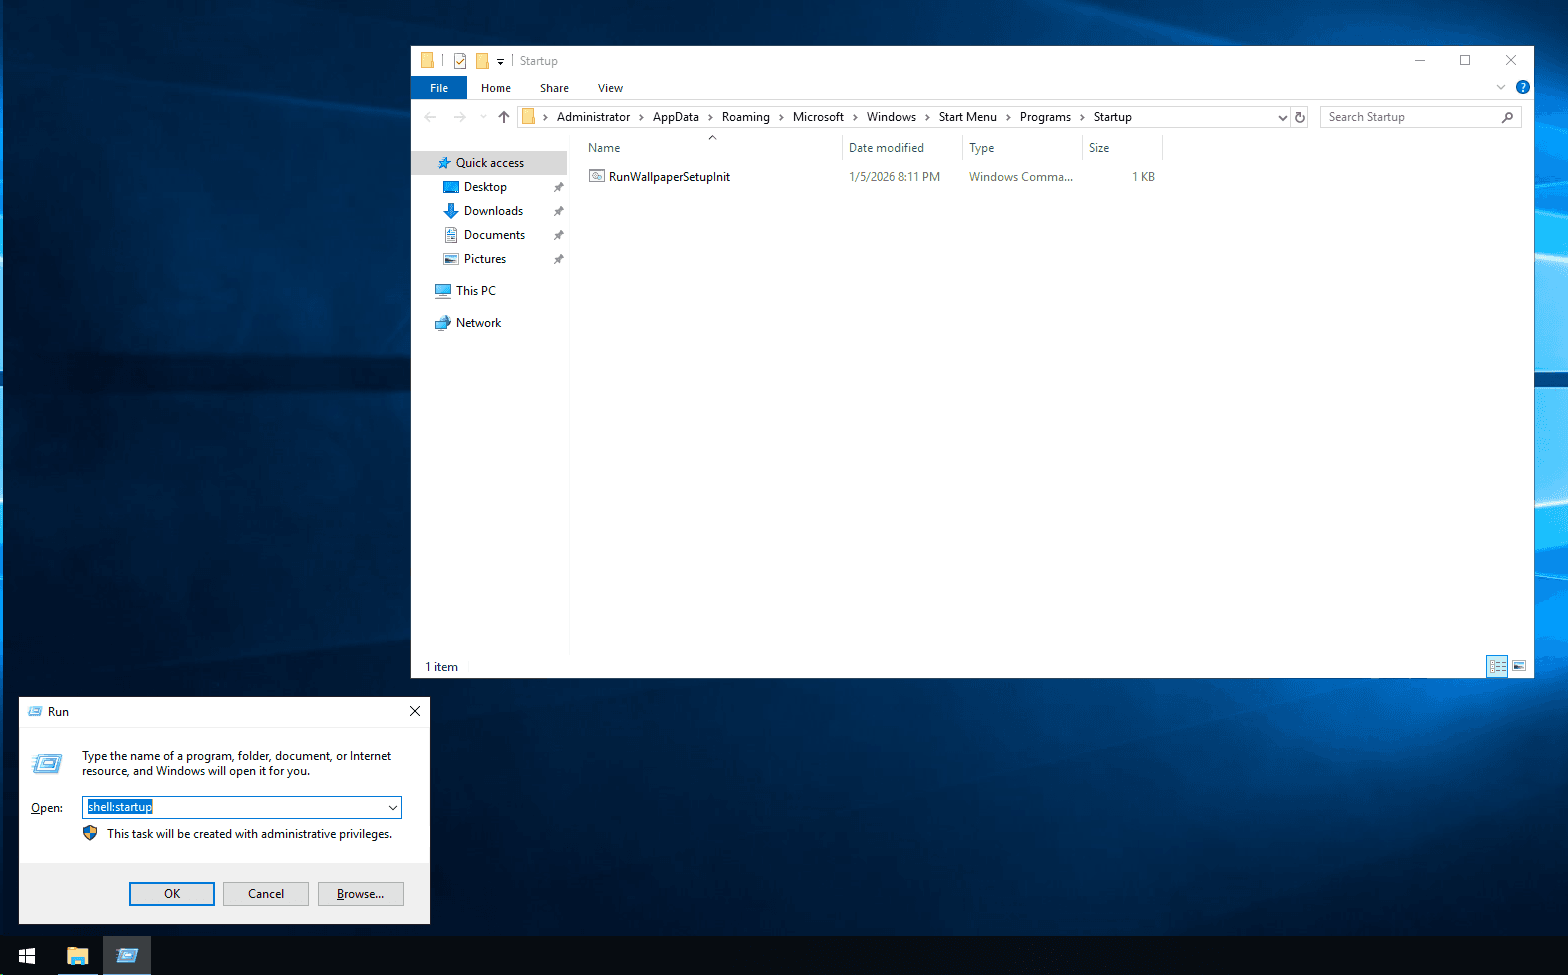Open the View ribbon tab

pos(610,88)
